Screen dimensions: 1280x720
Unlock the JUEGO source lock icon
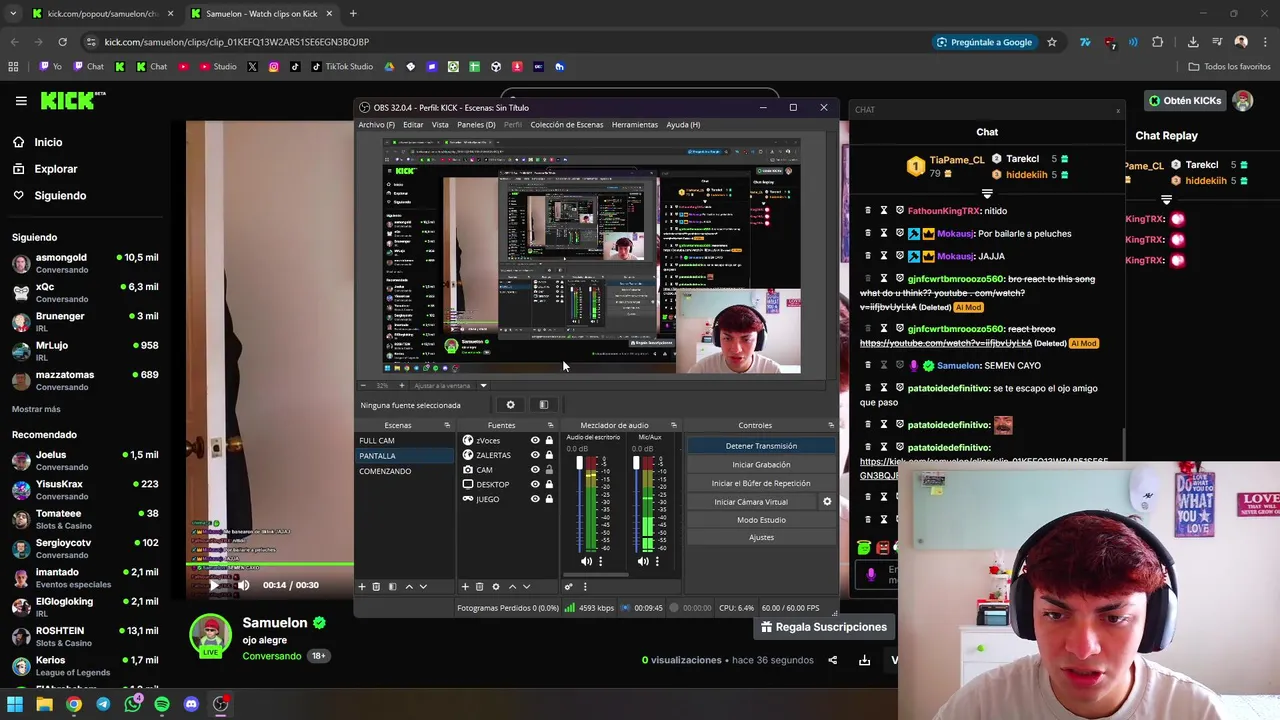[549, 499]
